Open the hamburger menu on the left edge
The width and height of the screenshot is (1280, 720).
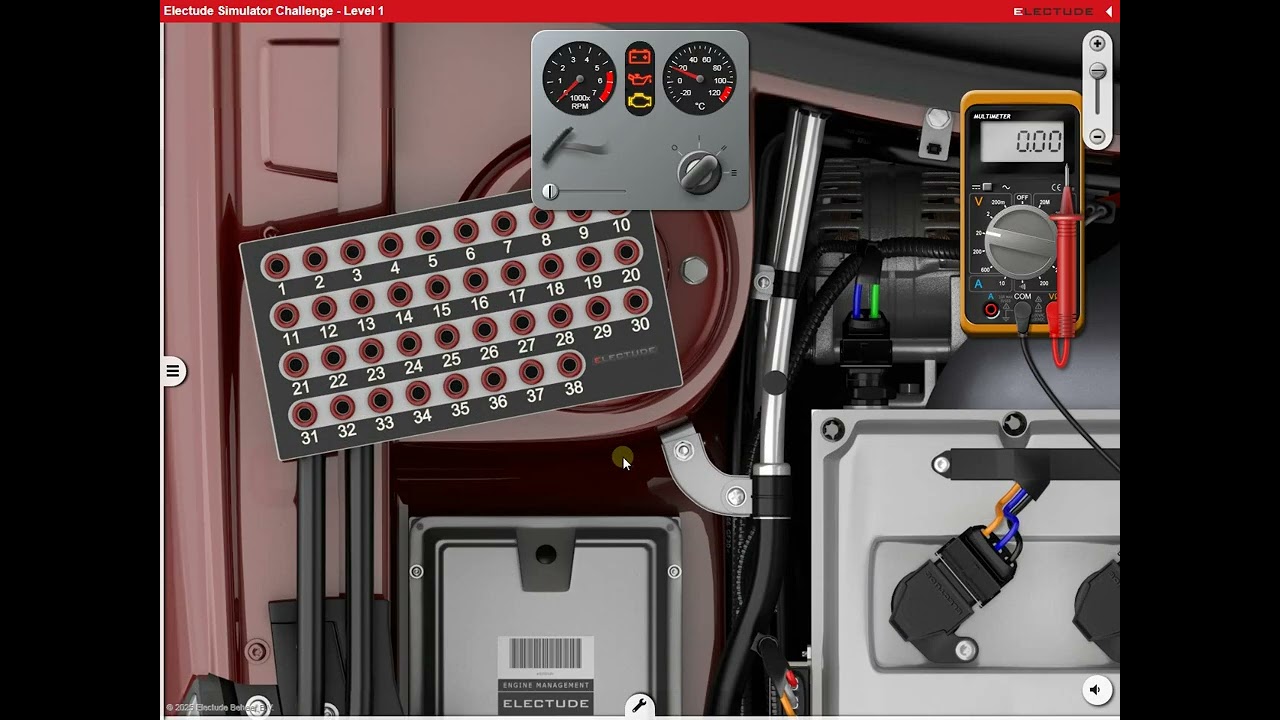[173, 372]
